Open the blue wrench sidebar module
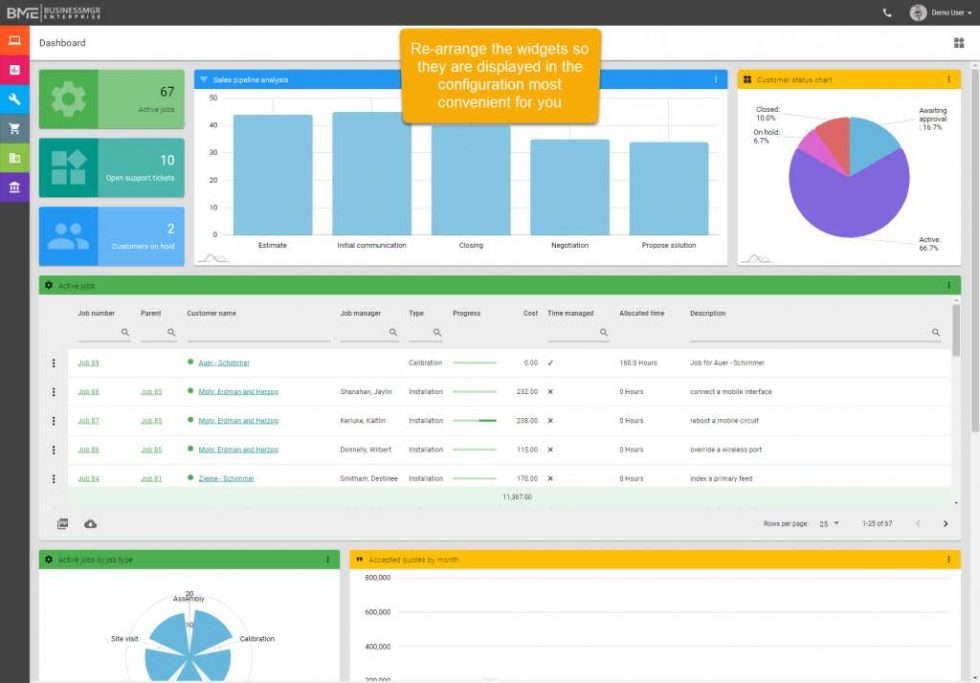 pos(14,99)
